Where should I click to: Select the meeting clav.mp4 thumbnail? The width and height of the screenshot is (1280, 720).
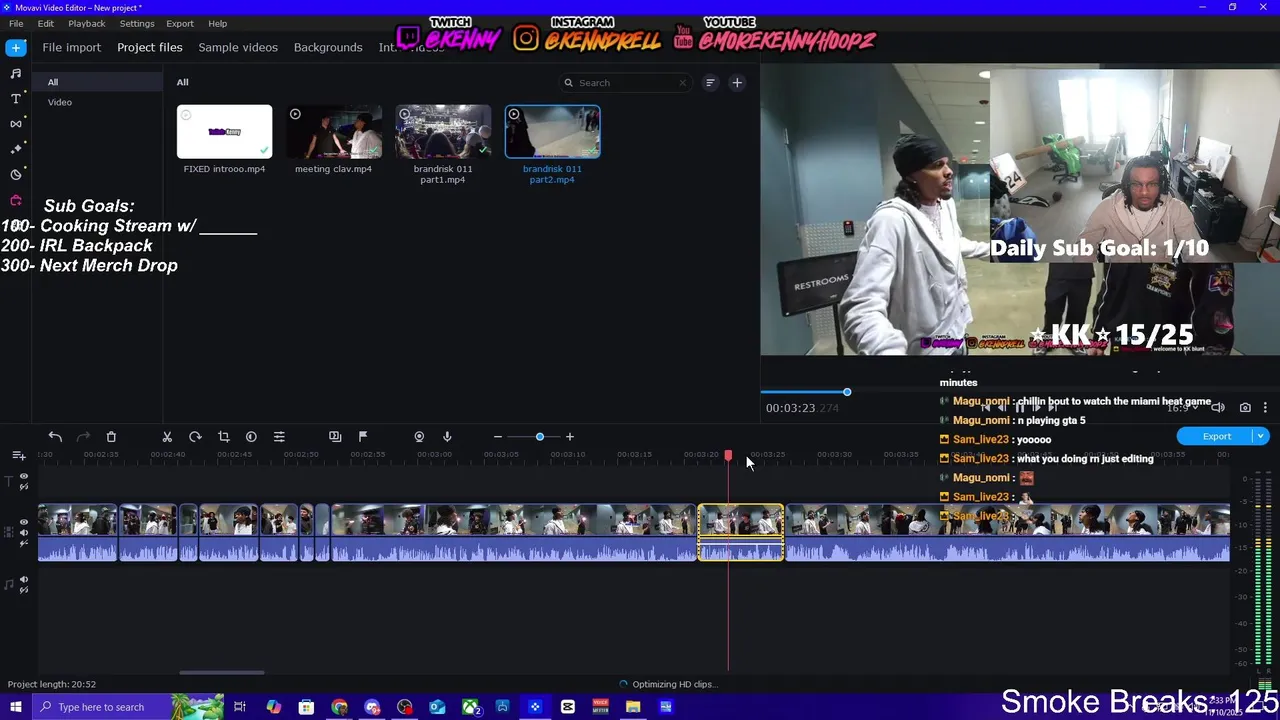(x=334, y=132)
